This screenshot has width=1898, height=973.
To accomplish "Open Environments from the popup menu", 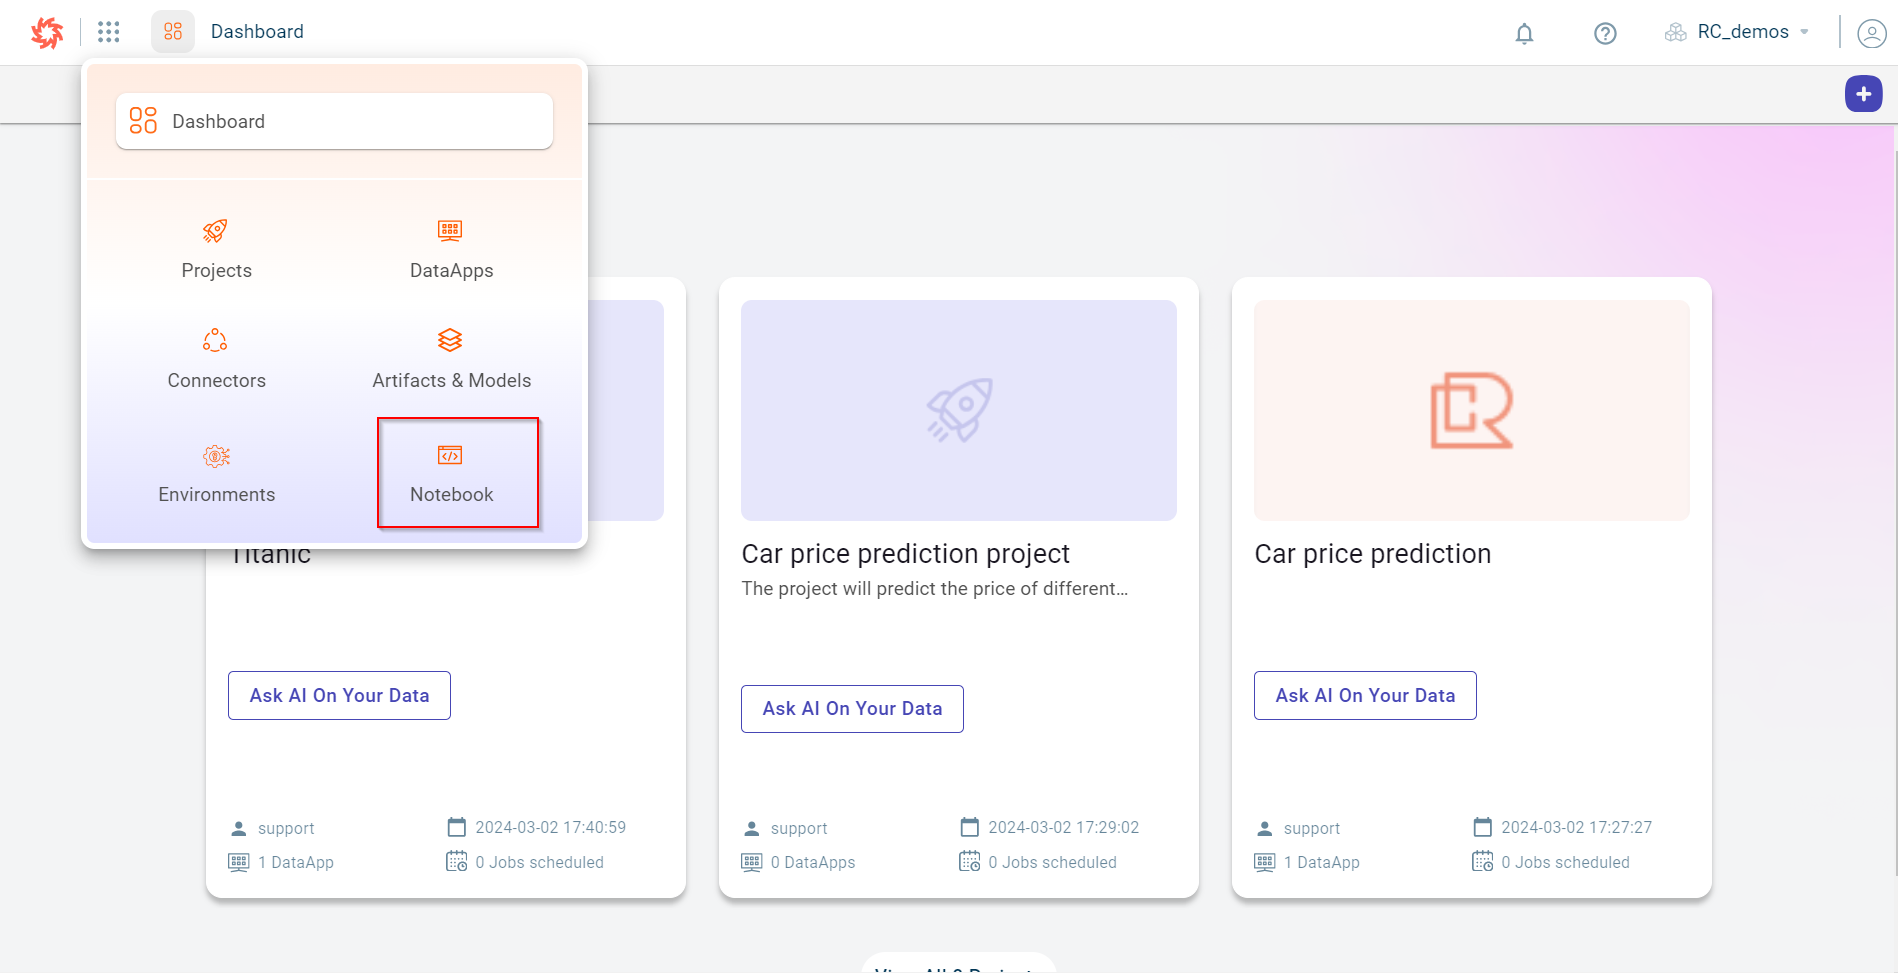I will (x=216, y=473).
